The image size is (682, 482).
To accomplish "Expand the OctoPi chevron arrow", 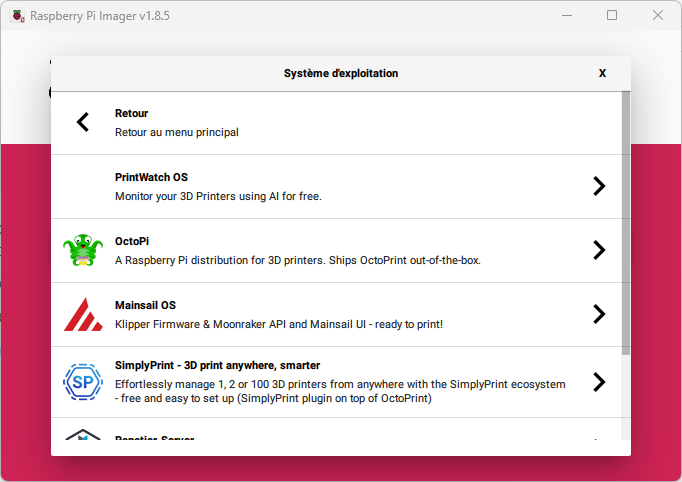I will 599,250.
